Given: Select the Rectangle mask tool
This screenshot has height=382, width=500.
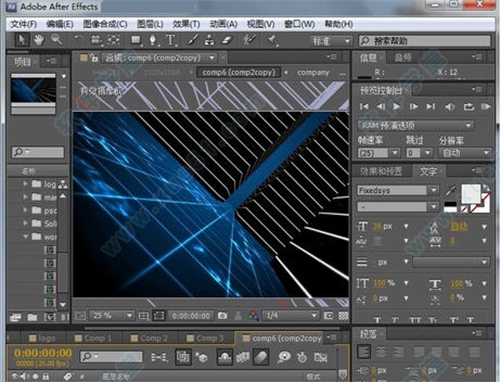Looking at the screenshot, I should tap(136, 40).
